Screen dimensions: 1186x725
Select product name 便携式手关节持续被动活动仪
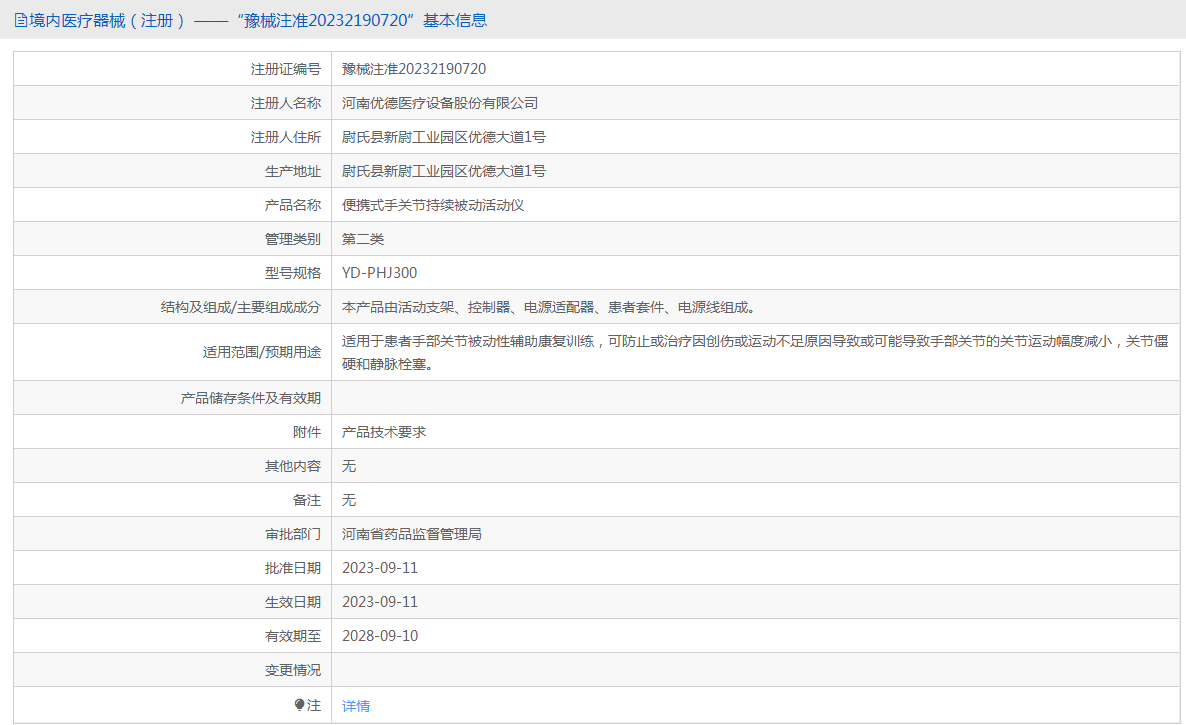(x=433, y=205)
